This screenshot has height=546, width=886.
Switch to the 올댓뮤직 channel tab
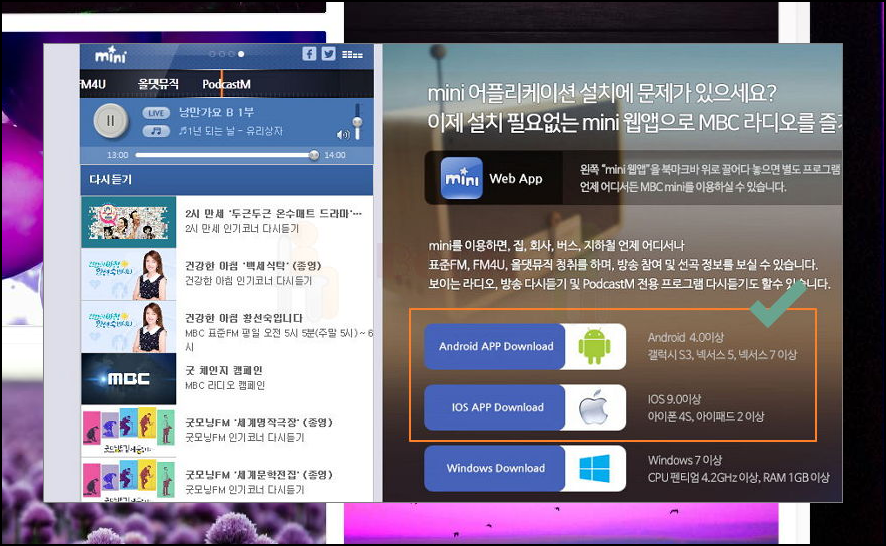(x=158, y=84)
